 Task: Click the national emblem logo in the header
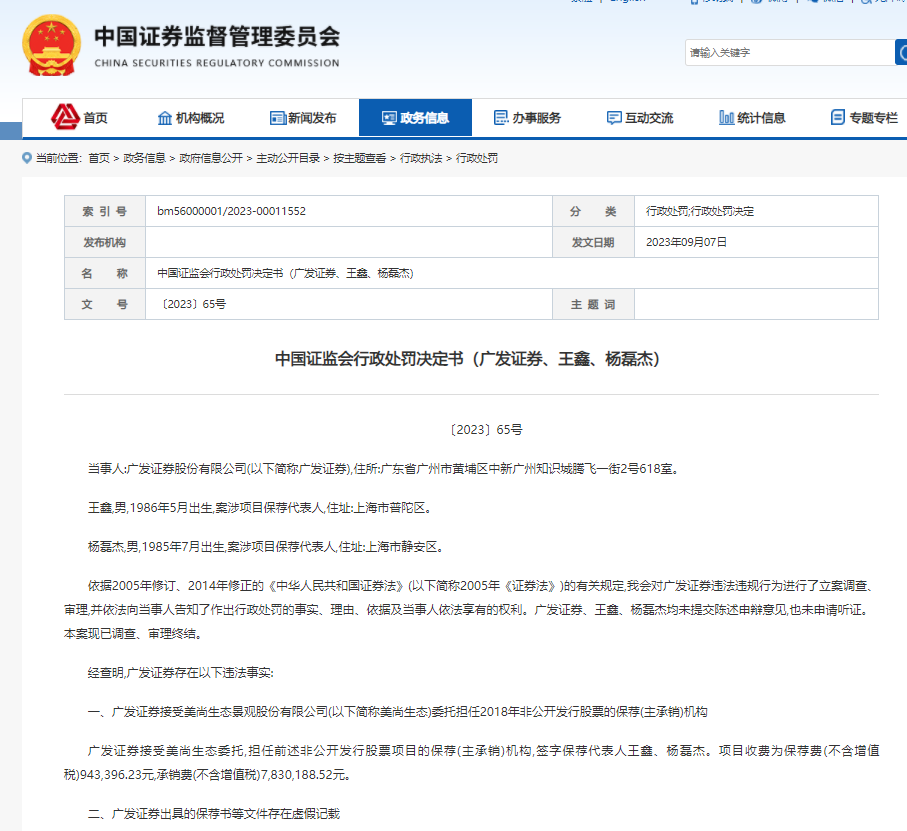[51, 45]
